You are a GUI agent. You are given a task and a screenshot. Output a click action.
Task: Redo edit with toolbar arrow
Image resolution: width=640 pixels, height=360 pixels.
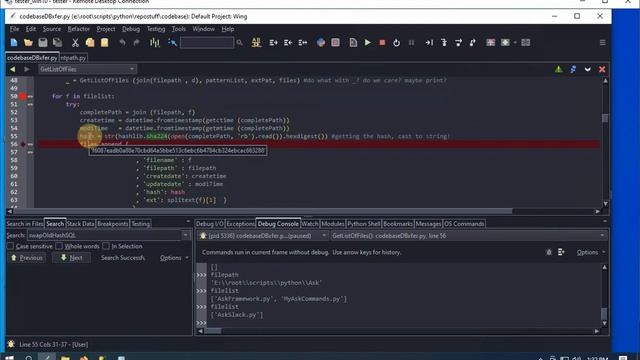(137, 42)
